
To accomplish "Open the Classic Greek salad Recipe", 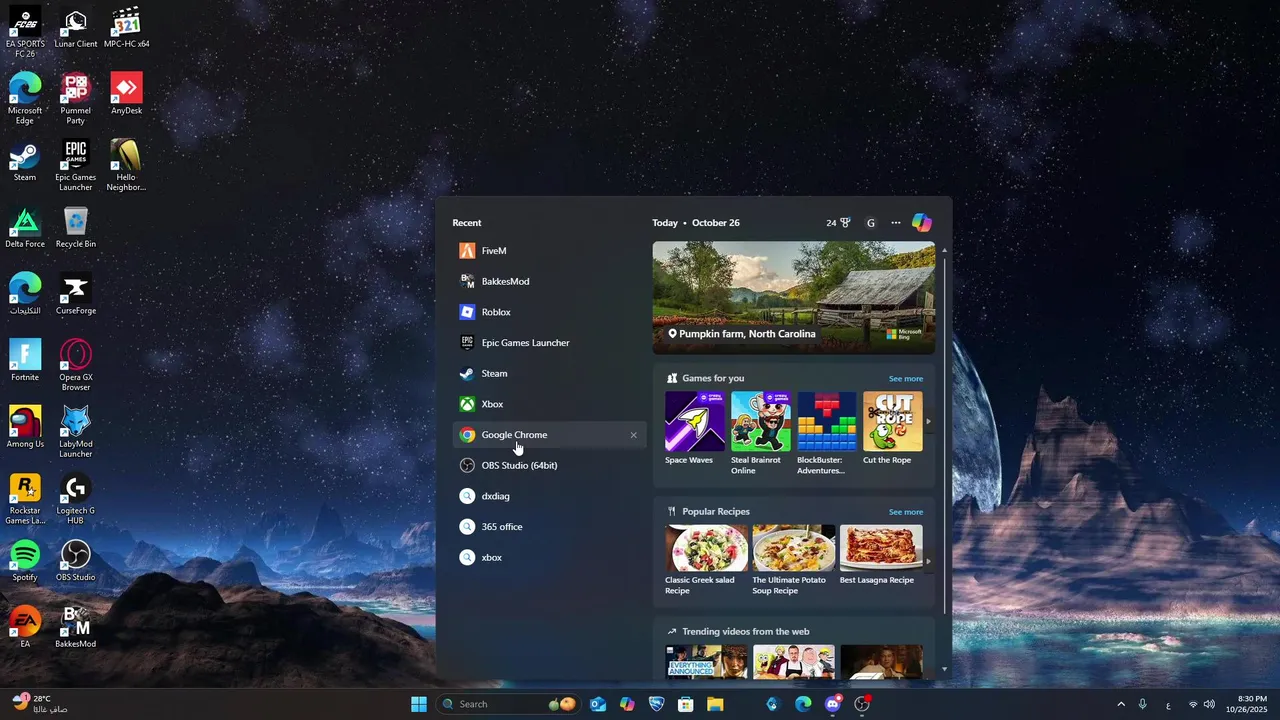I will [x=706, y=560].
